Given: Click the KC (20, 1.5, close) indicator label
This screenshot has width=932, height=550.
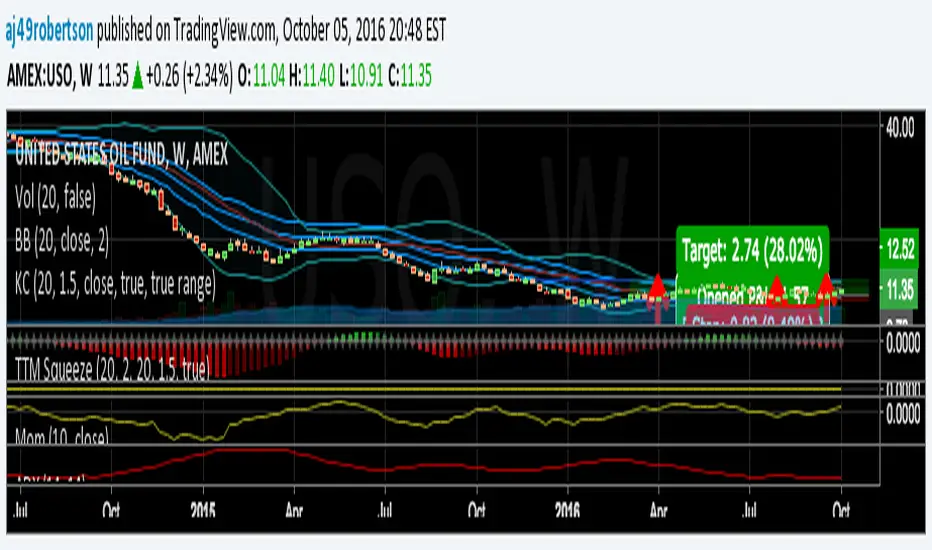Looking at the screenshot, I should pos(115,284).
